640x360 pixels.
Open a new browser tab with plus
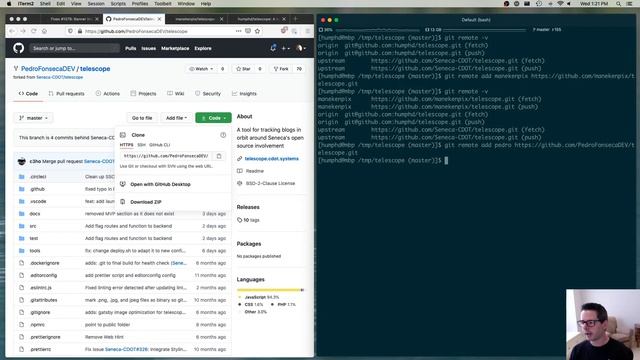[x=296, y=19]
